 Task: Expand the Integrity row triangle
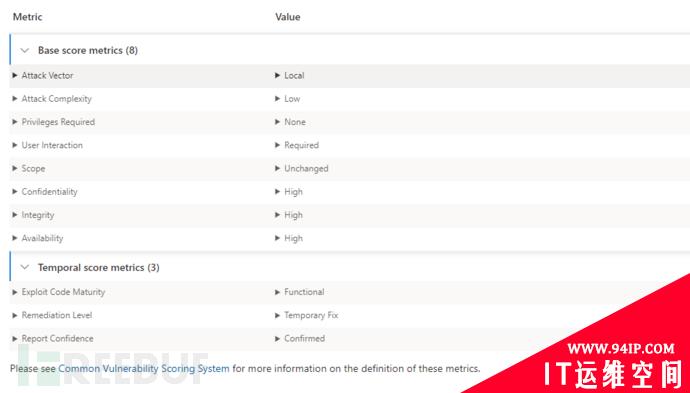click(15, 215)
